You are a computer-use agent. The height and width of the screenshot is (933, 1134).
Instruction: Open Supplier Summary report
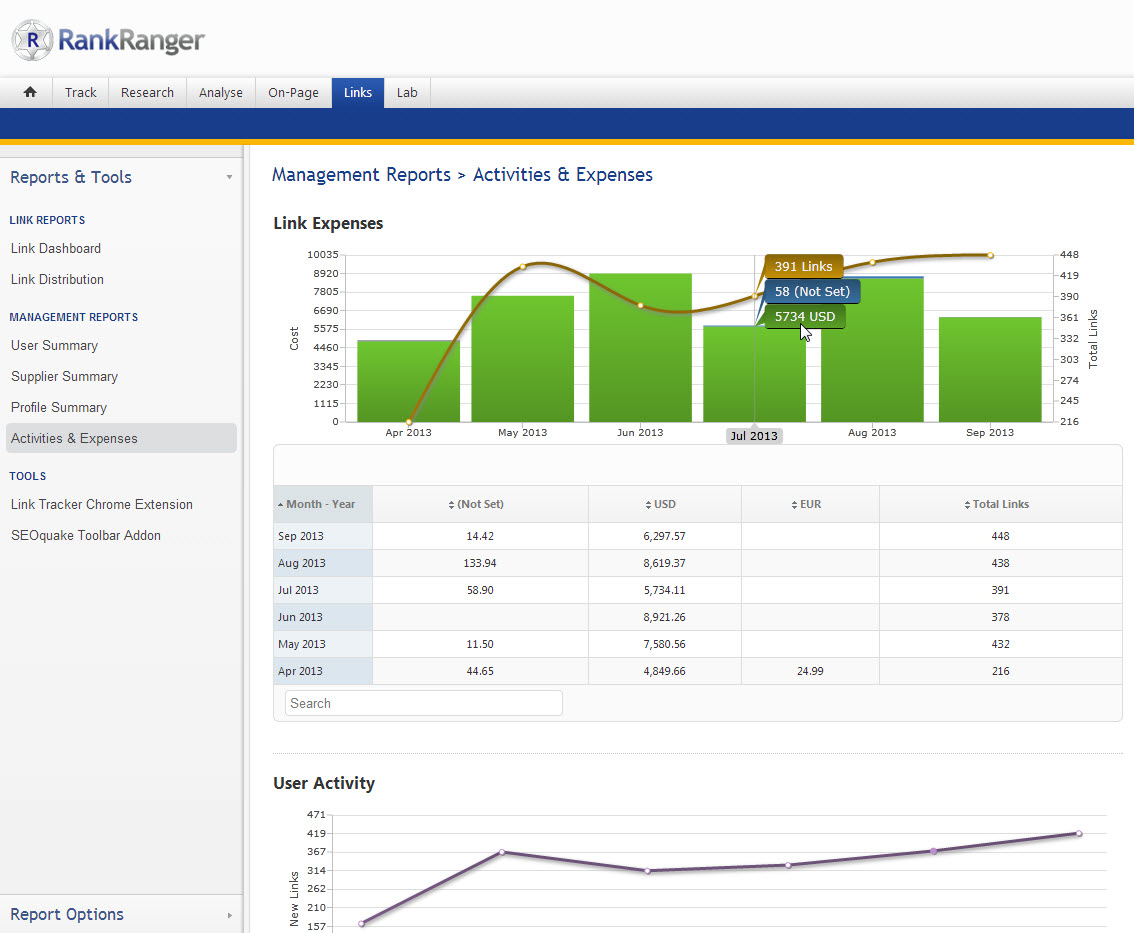click(64, 376)
